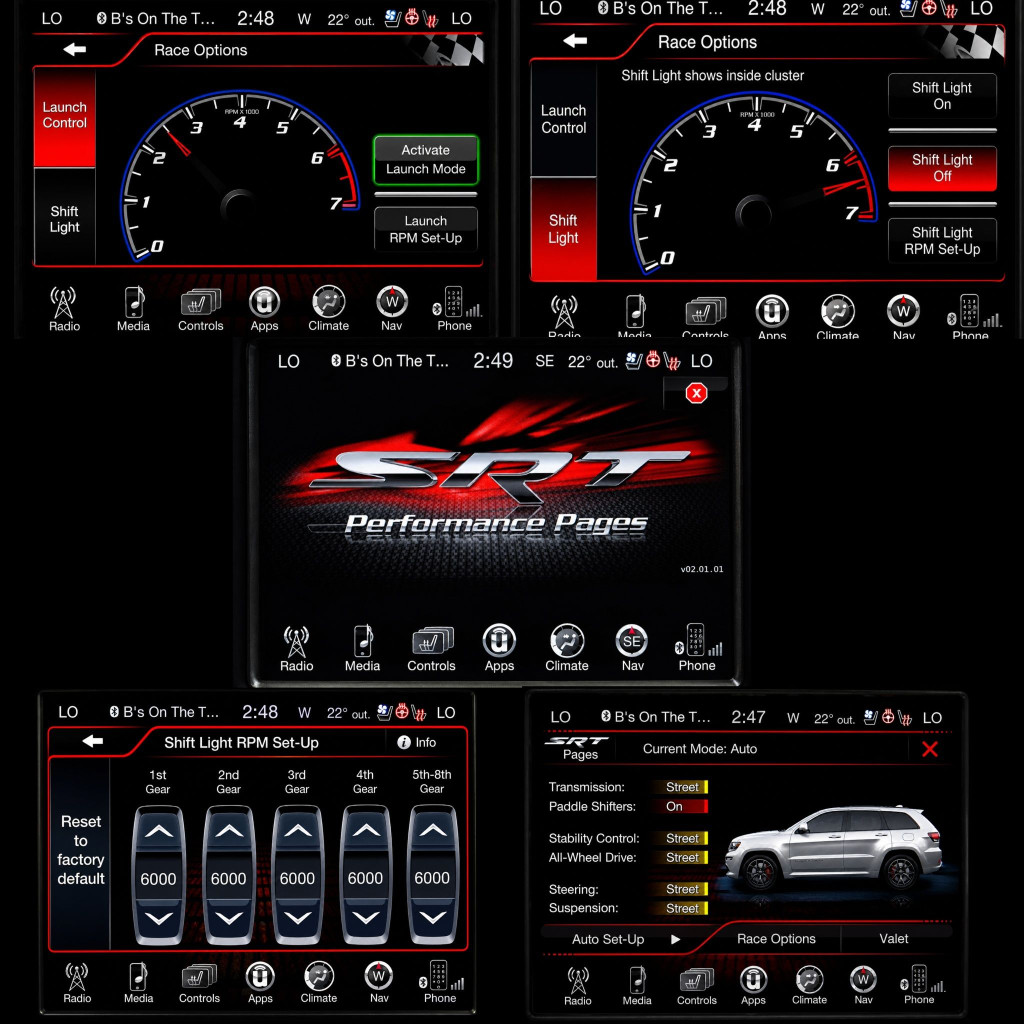Increase 4th Gear shift RPM
This screenshot has height=1024, width=1024.
tap(366, 832)
